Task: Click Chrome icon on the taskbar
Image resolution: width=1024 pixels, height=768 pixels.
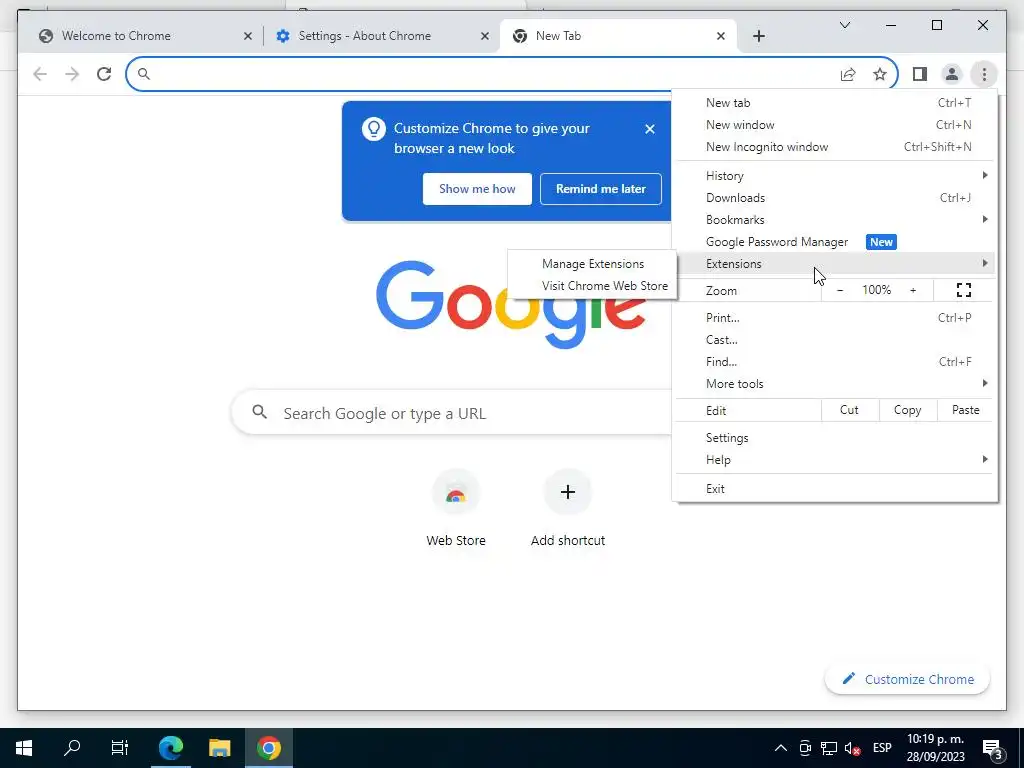Action: coord(268,748)
